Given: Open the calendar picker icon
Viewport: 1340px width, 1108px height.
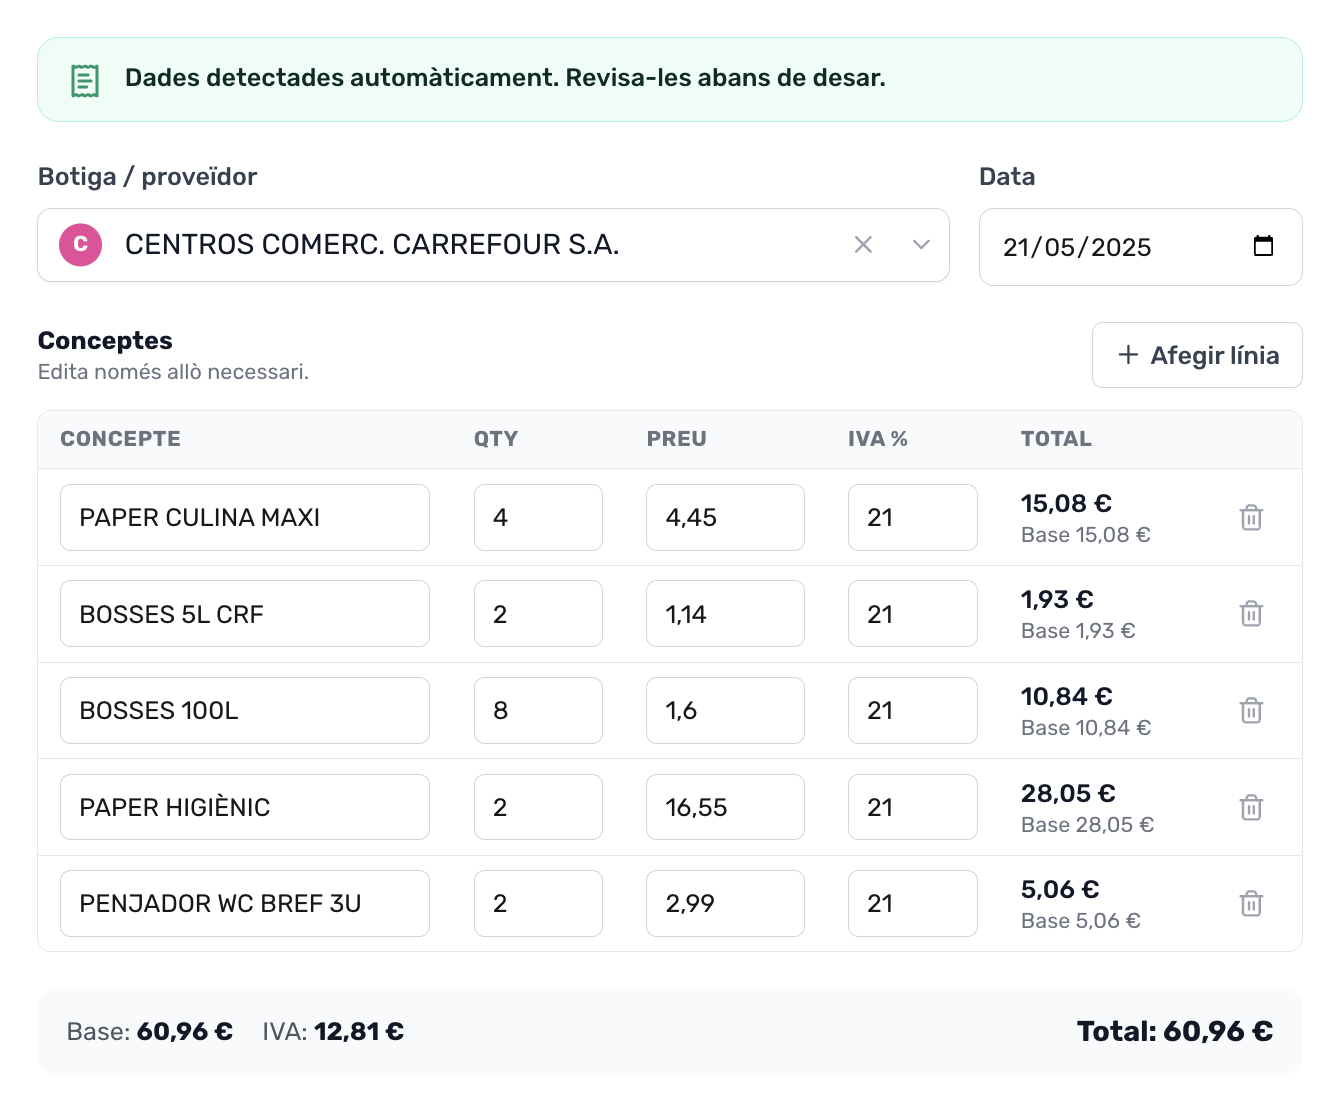Looking at the screenshot, I should point(1263,246).
